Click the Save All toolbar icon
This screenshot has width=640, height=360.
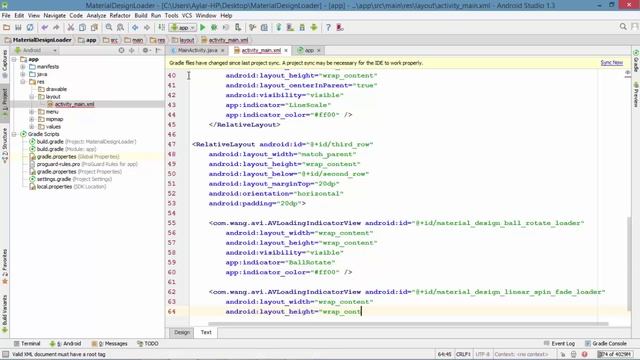tap(18, 27)
